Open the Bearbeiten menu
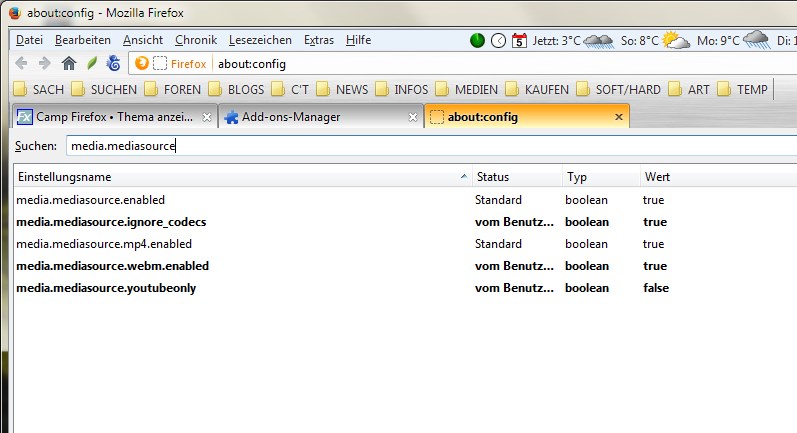The image size is (797, 433). pos(83,40)
